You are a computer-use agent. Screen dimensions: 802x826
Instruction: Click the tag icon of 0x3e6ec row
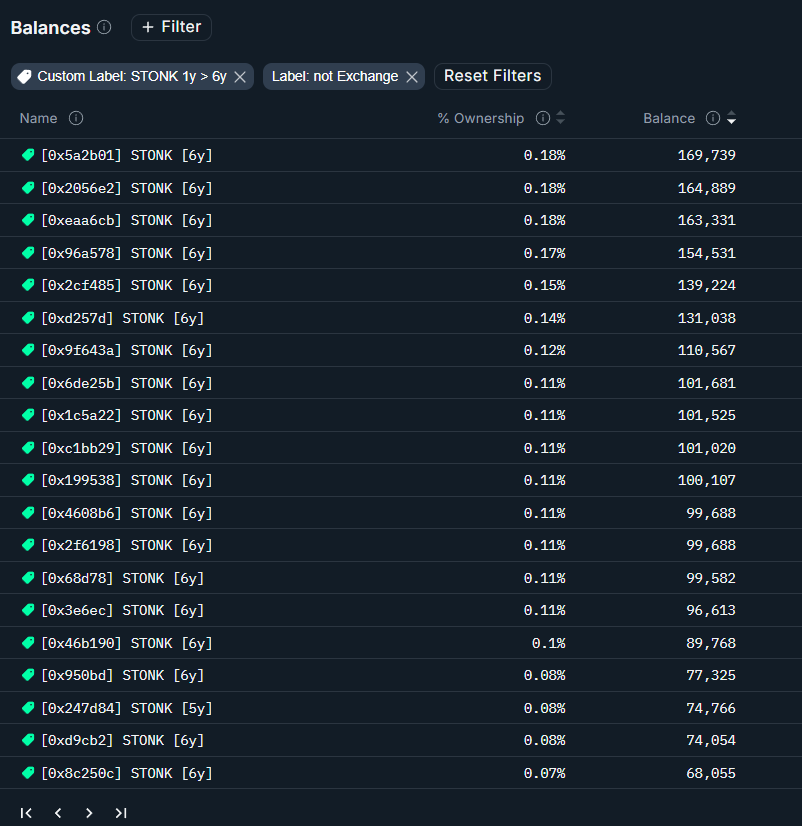[28, 610]
